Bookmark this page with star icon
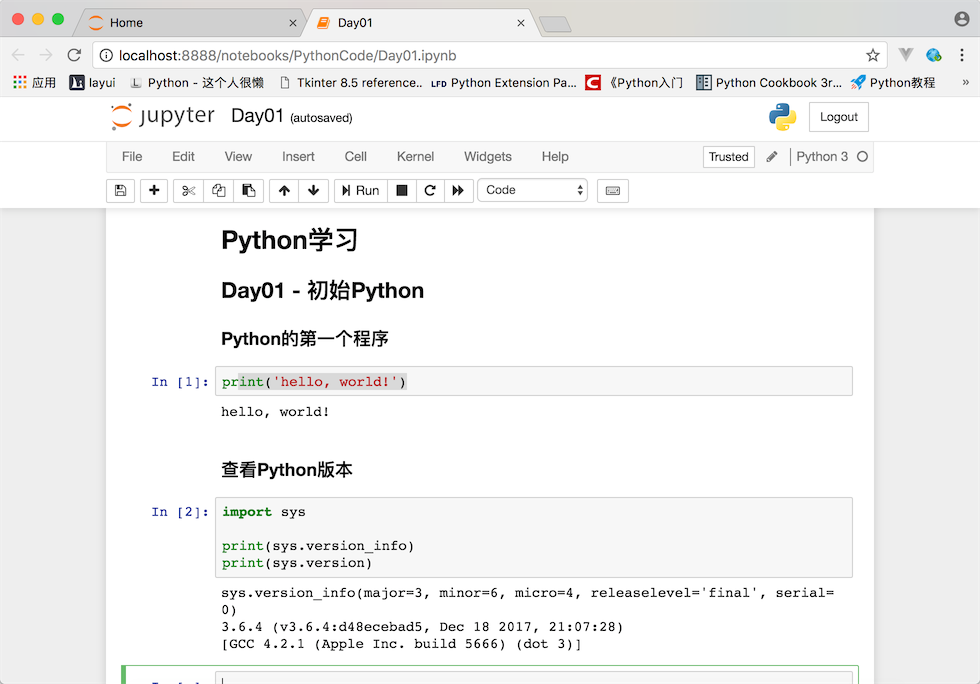Viewport: 980px width, 684px height. point(873,55)
